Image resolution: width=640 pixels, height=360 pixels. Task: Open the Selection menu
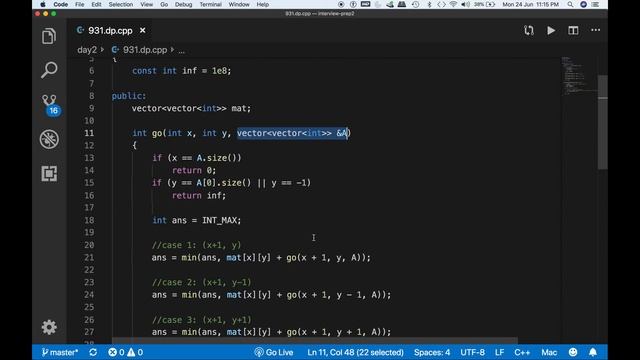121,4
